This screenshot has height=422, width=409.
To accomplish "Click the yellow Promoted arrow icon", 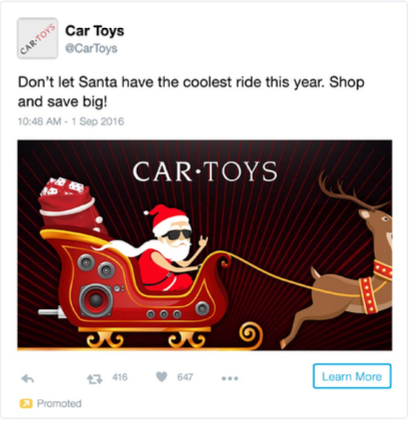I will coord(26,403).
